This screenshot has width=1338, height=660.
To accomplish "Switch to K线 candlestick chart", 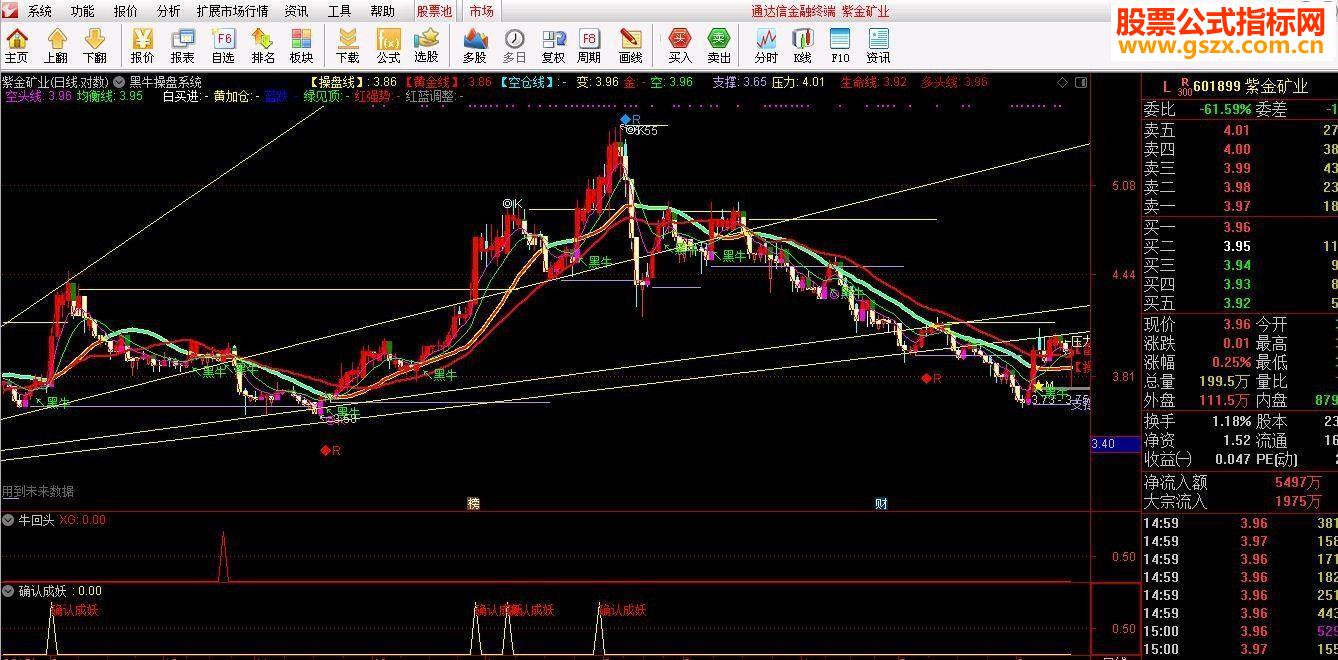I will click(802, 46).
